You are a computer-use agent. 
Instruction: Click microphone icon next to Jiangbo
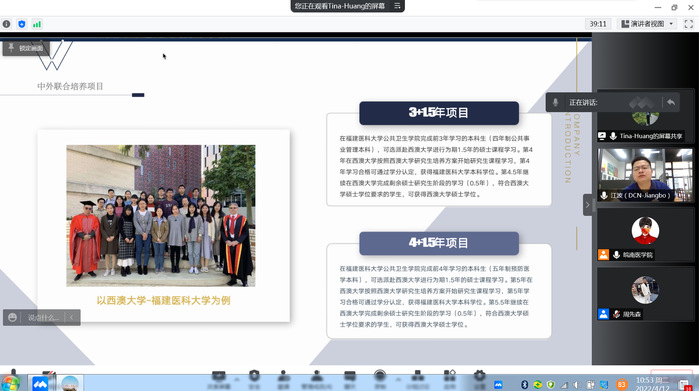[604, 195]
